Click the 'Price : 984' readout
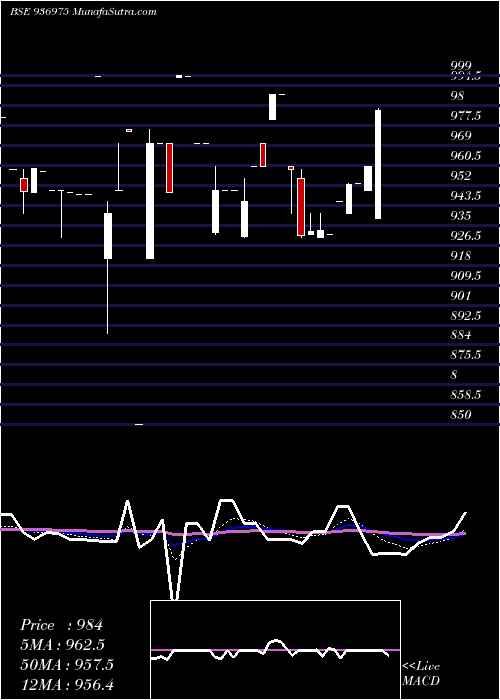 62,625
